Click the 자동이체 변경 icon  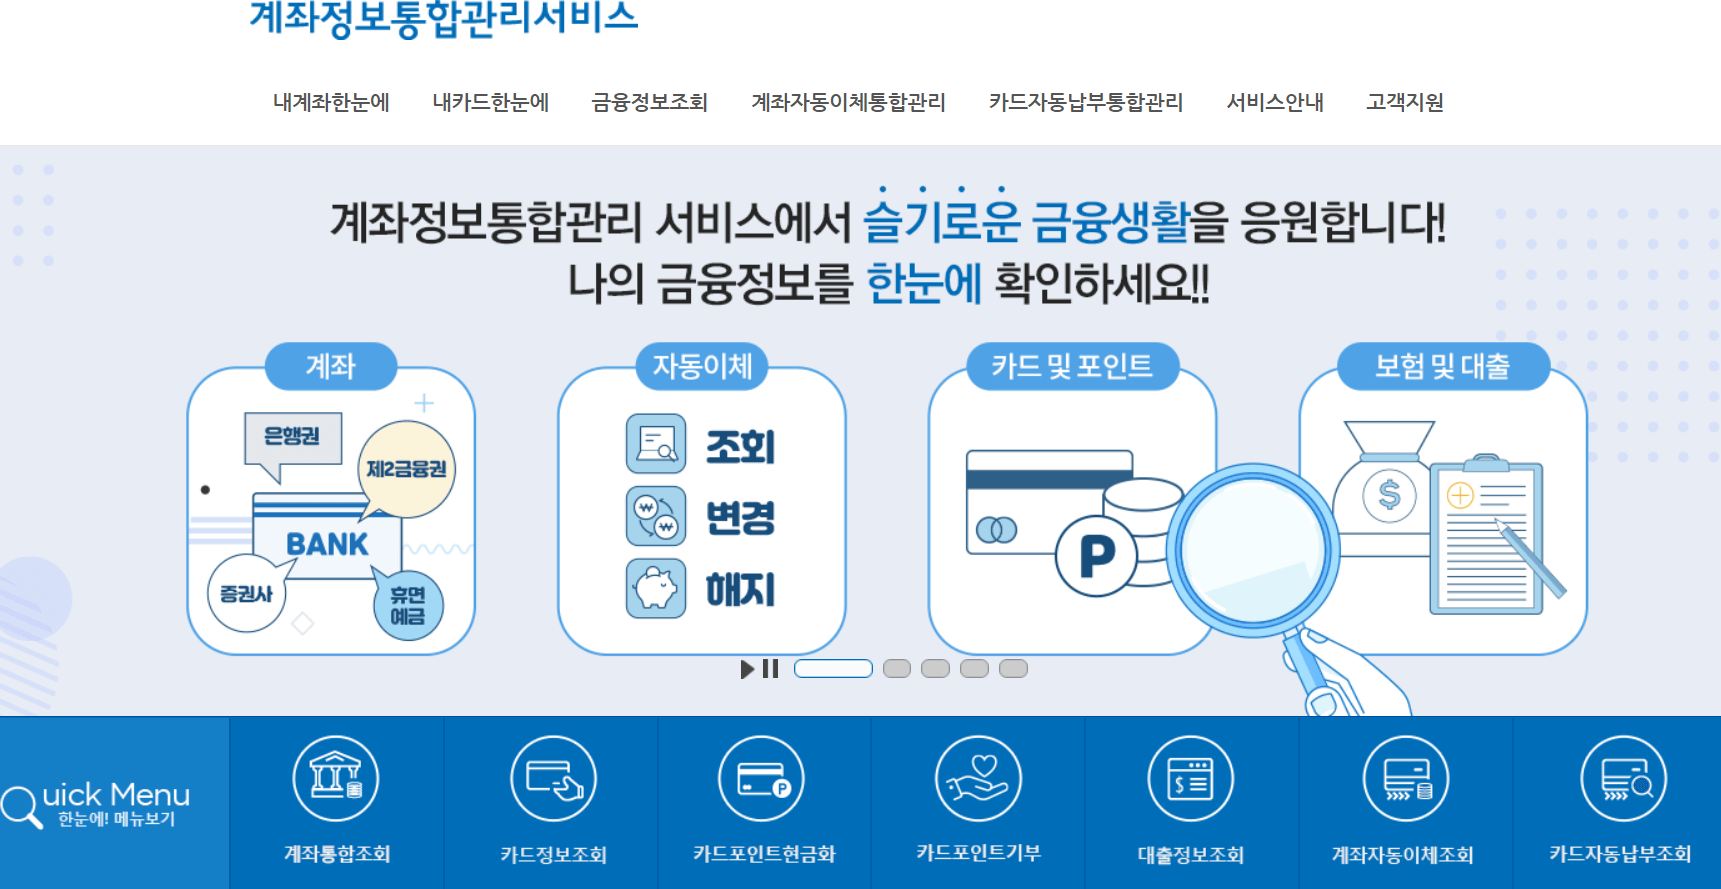pyautogui.click(x=656, y=516)
